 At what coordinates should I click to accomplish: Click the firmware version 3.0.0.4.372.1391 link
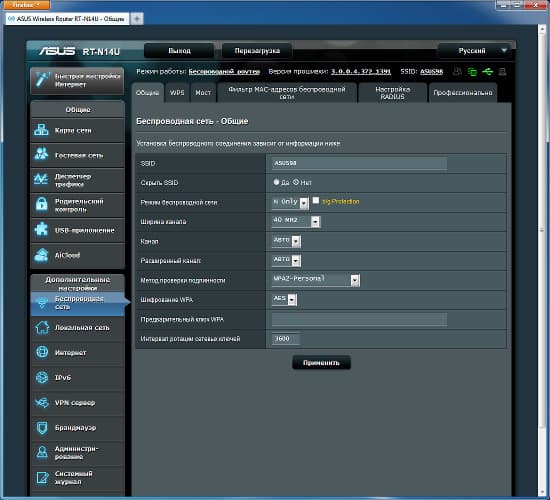361,72
